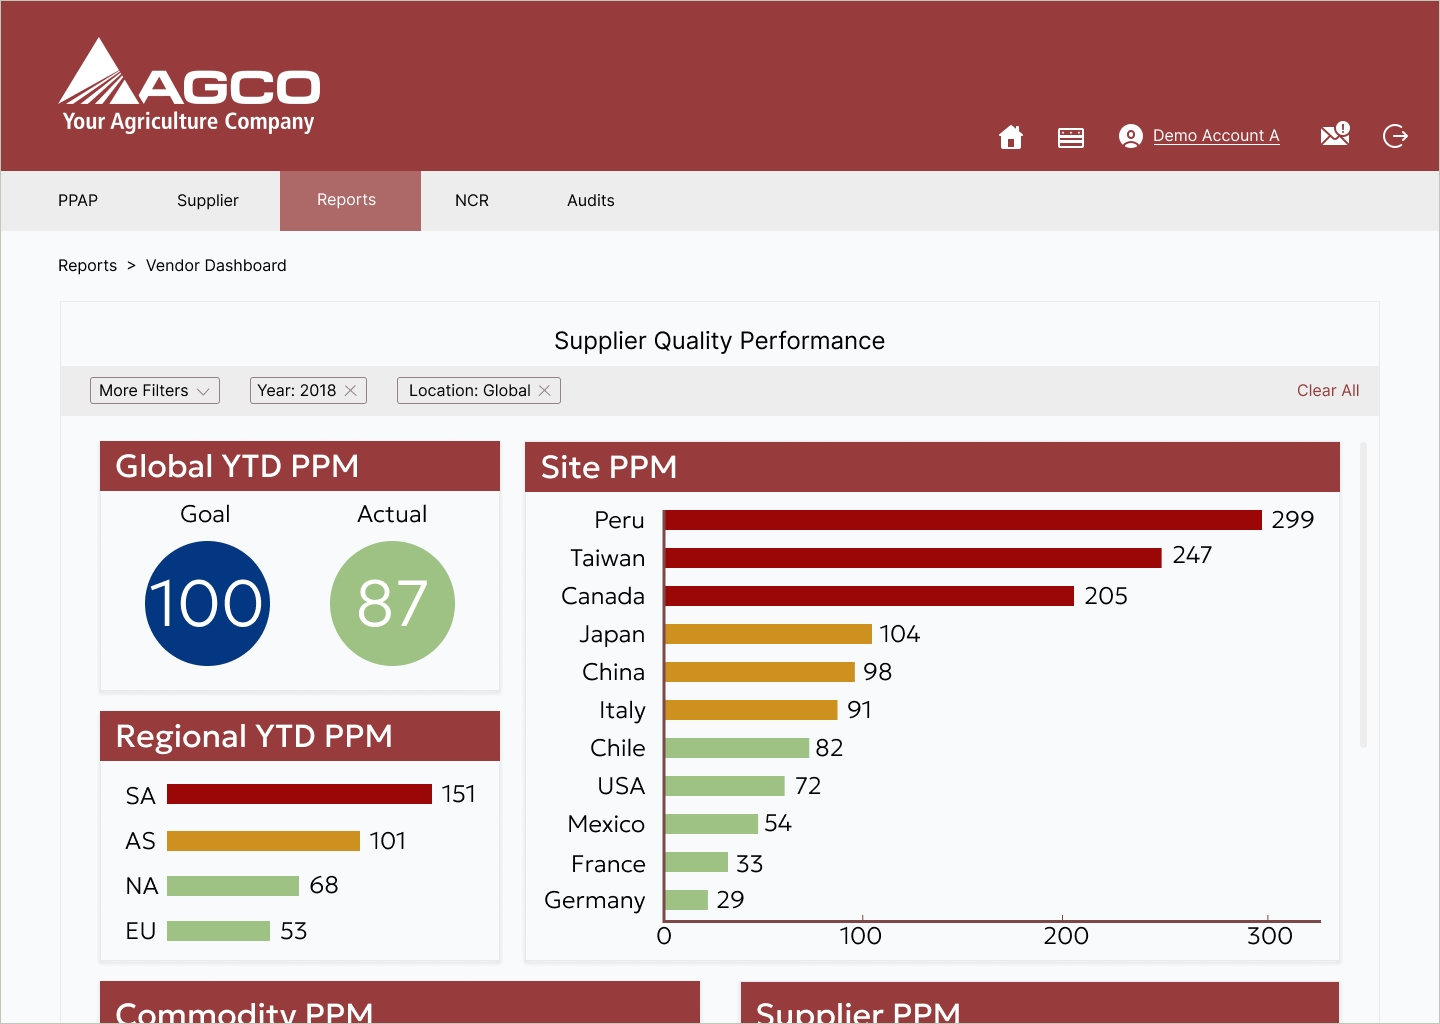Screen dimensions: 1440x1024
Task: Click the AGCO logo
Action: 189,86
